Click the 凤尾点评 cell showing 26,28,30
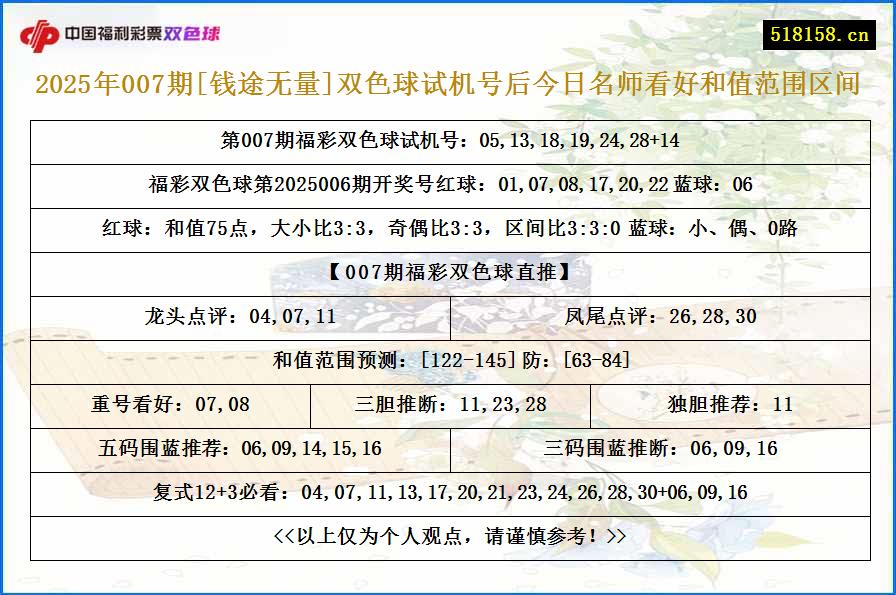 tap(660, 318)
